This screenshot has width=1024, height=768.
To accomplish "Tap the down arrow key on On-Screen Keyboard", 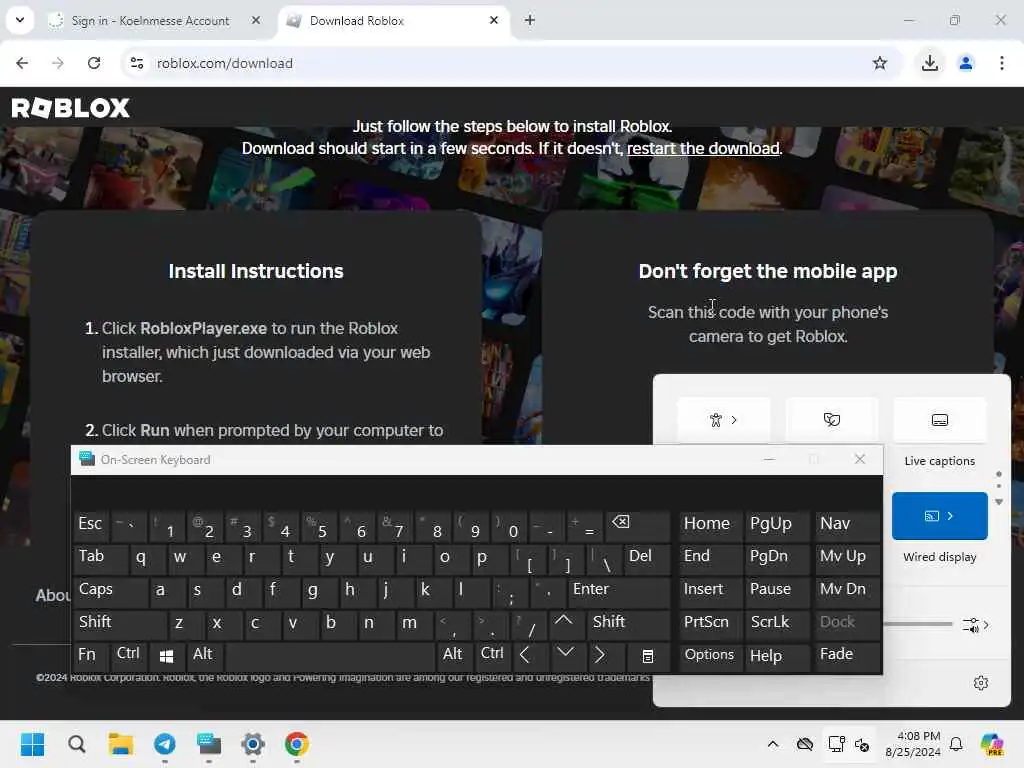I will click(x=566, y=656).
